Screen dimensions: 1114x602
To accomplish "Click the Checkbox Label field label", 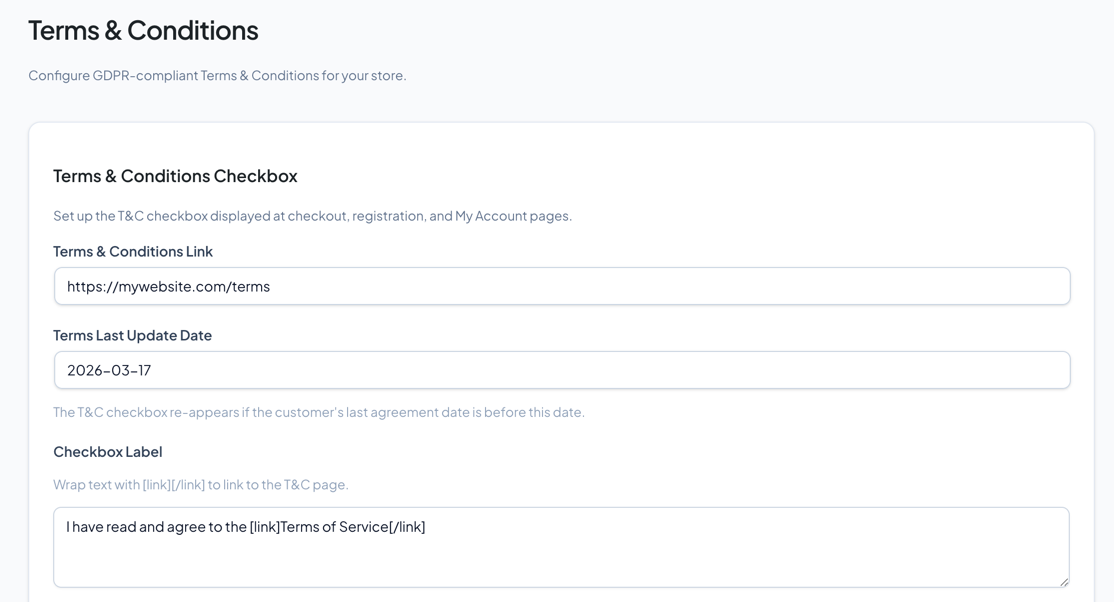I will pyautogui.click(x=107, y=451).
